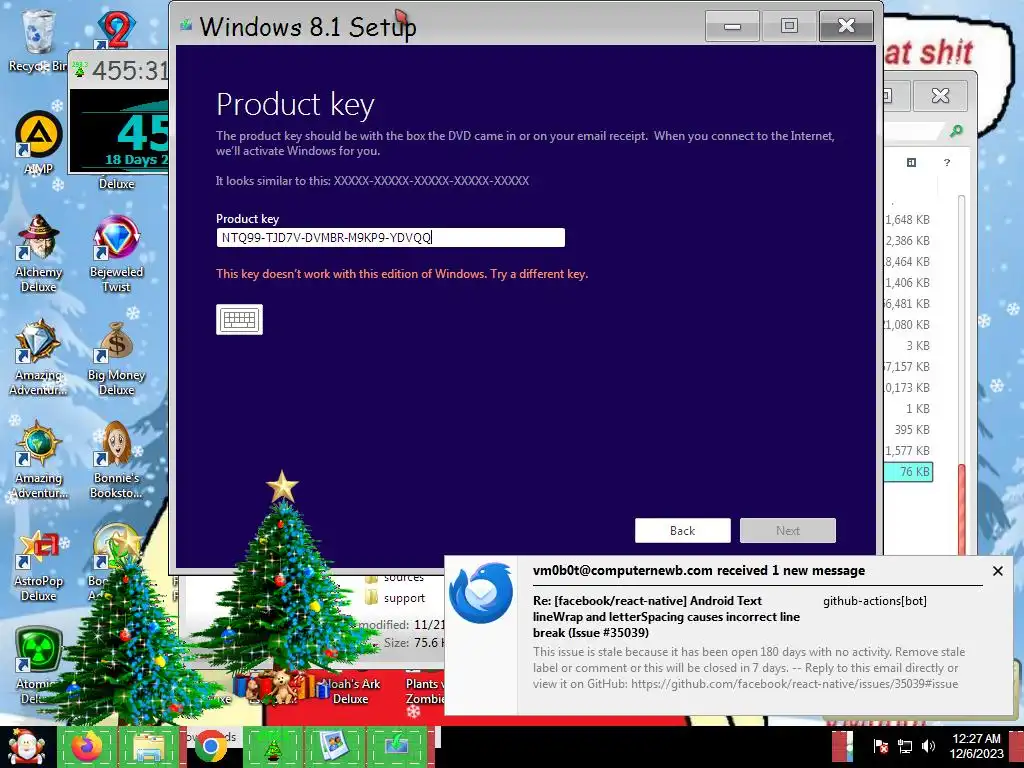Viewport: 1024px width, 768px height.
Task: Open the react-native Issue #35039 email subject
Action: [x=666, y=616]
